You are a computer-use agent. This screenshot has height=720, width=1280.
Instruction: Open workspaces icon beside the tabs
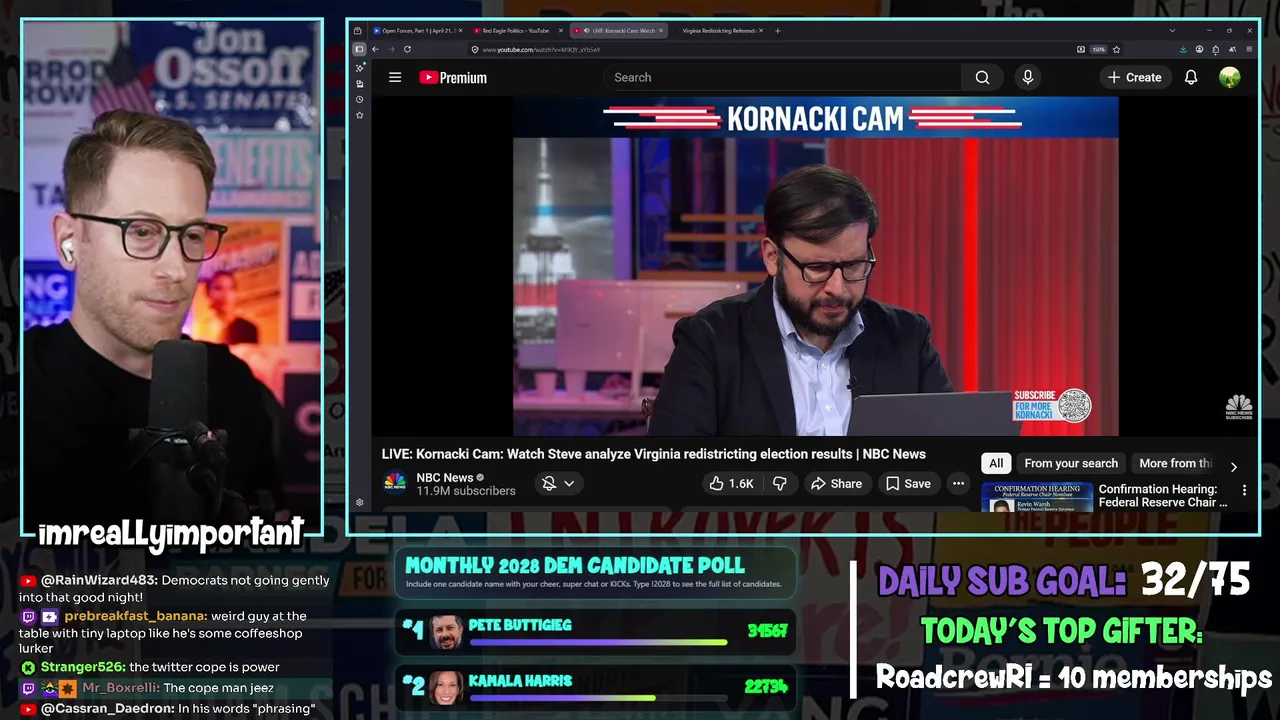pyautogui.click(x=357, y=31)
